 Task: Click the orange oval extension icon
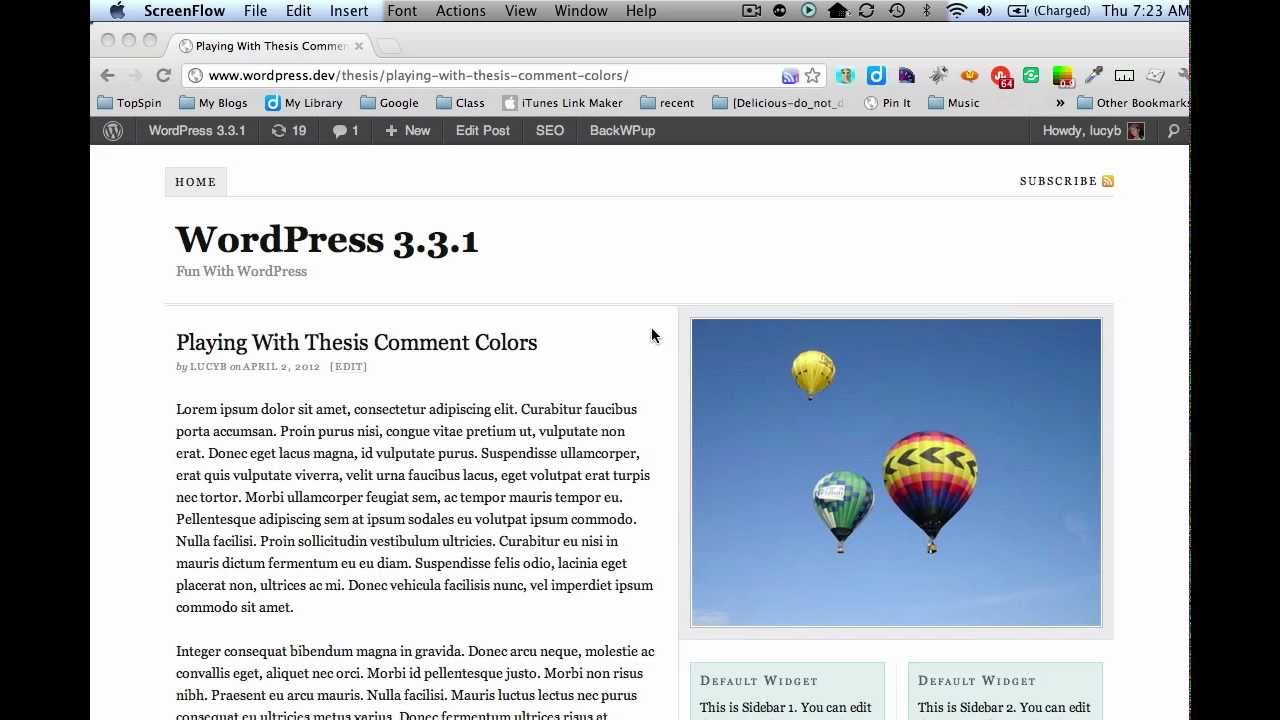click(x=969, y=75)
